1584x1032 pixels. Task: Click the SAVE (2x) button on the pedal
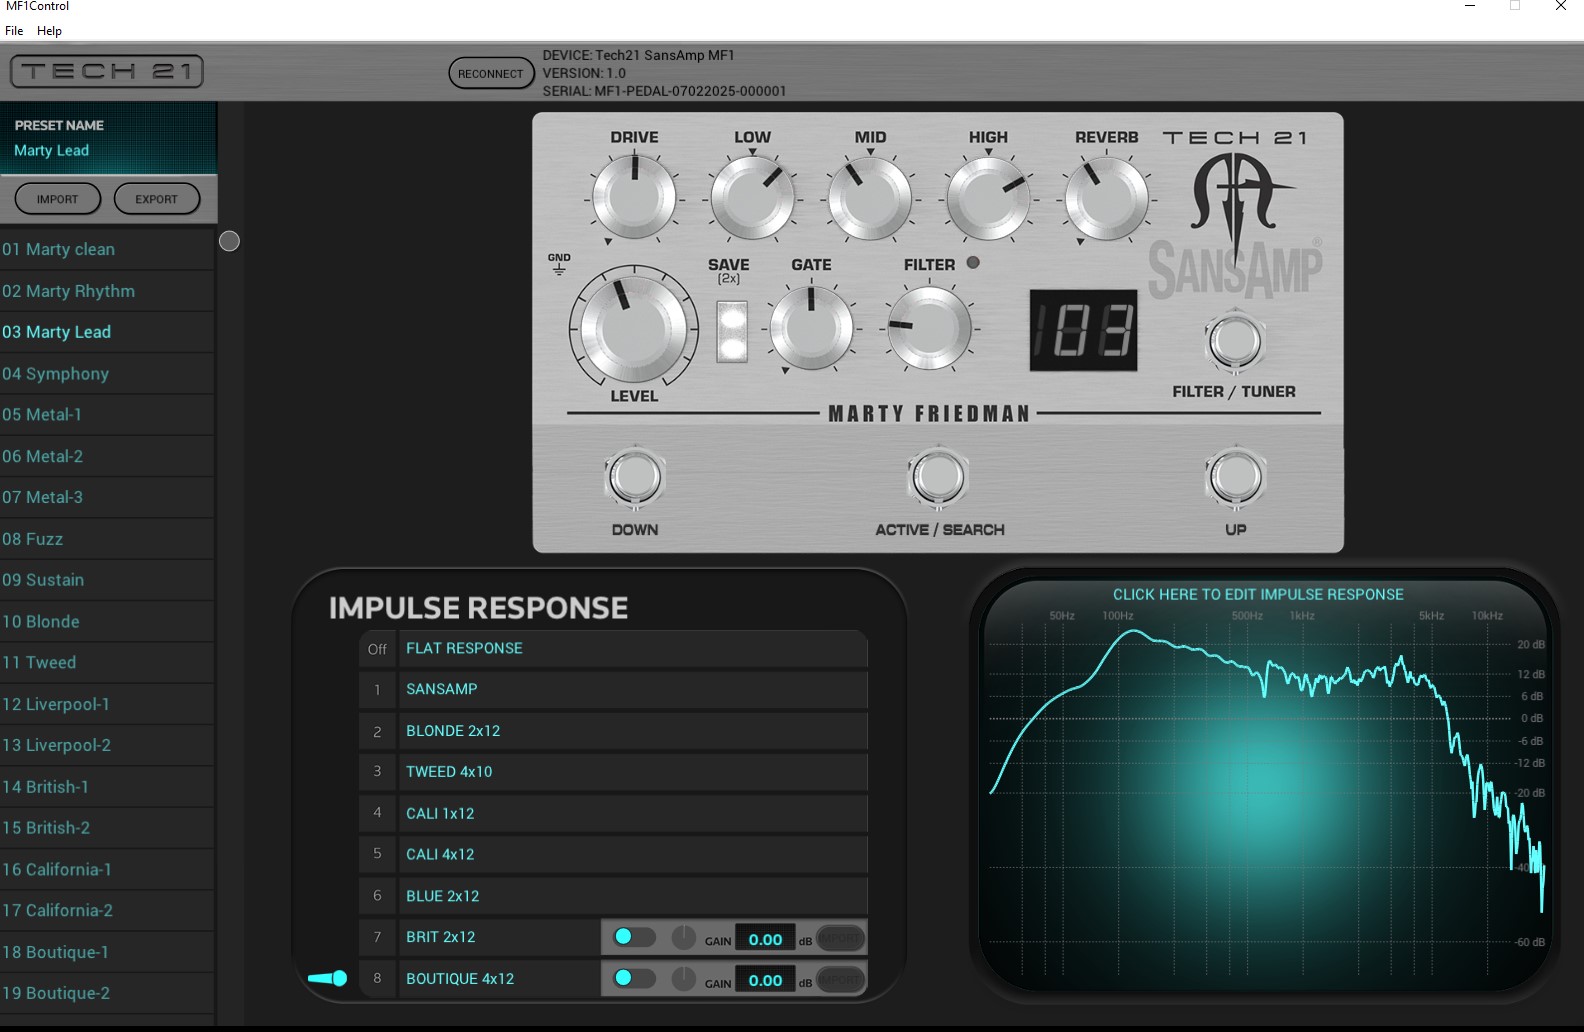733,331
